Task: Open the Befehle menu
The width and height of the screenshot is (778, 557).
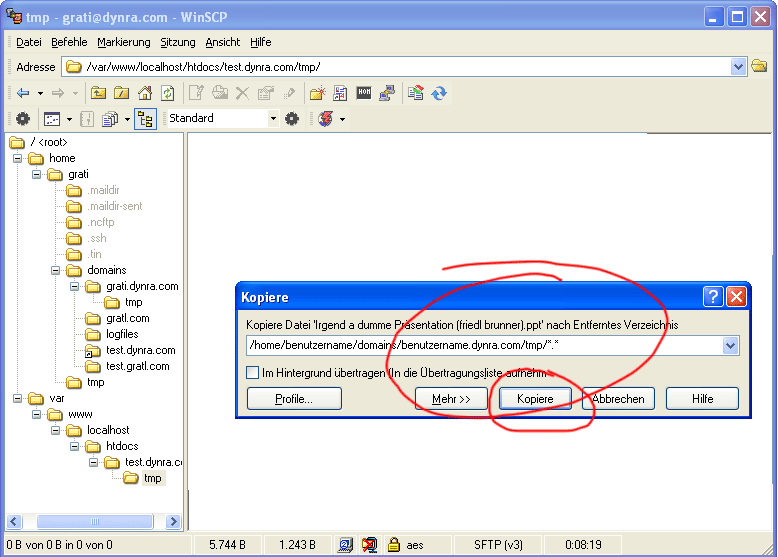Action: [69, 42]
